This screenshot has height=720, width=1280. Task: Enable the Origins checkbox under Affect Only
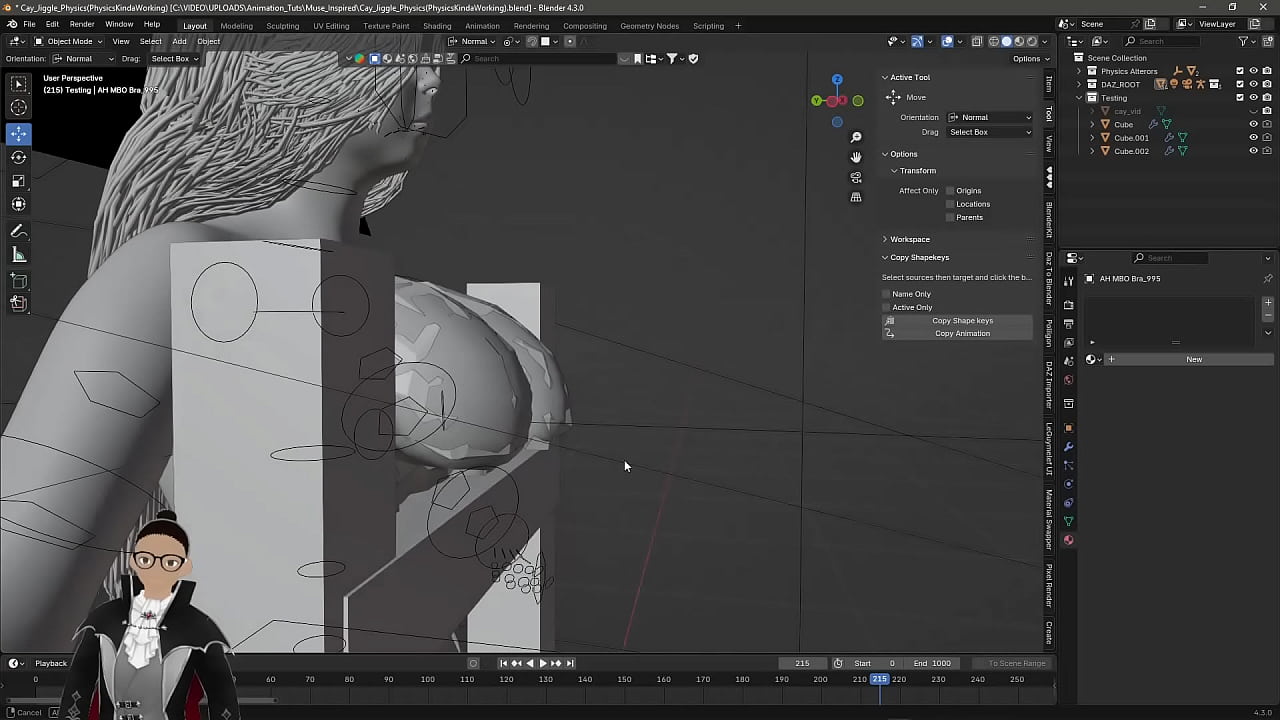point(950,191)
